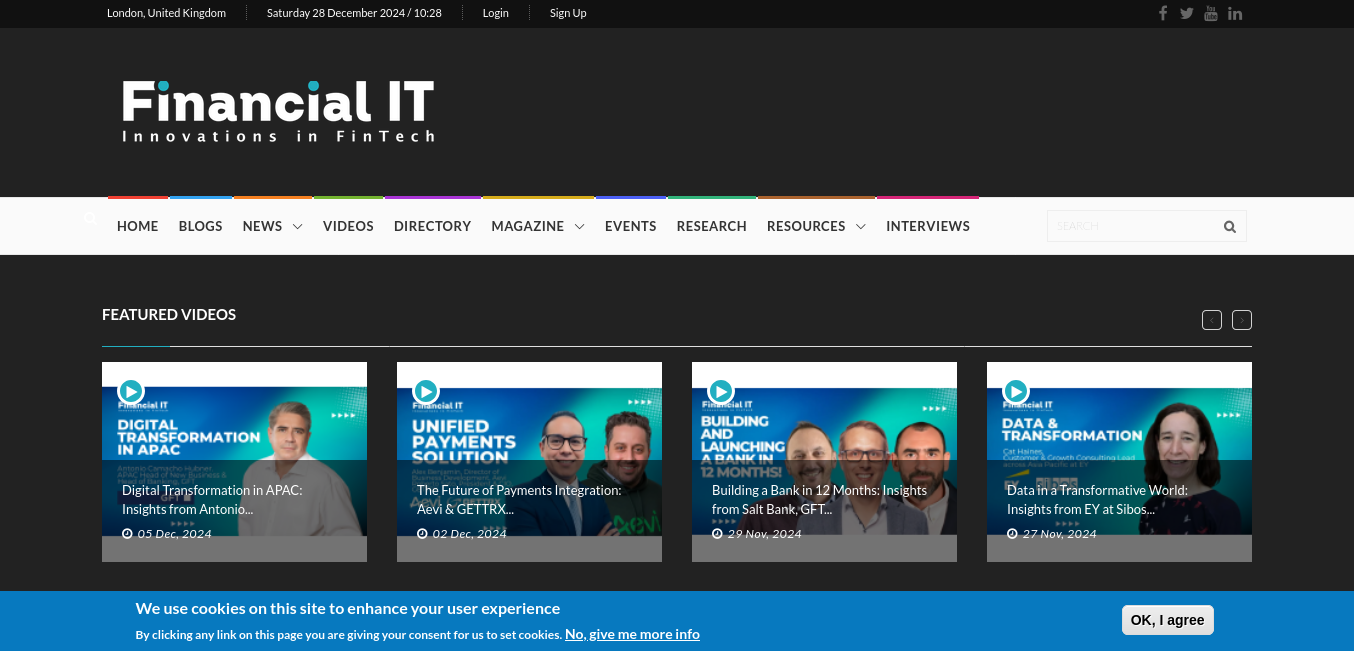Play the Future of Payments Integration video

[426, 391]
